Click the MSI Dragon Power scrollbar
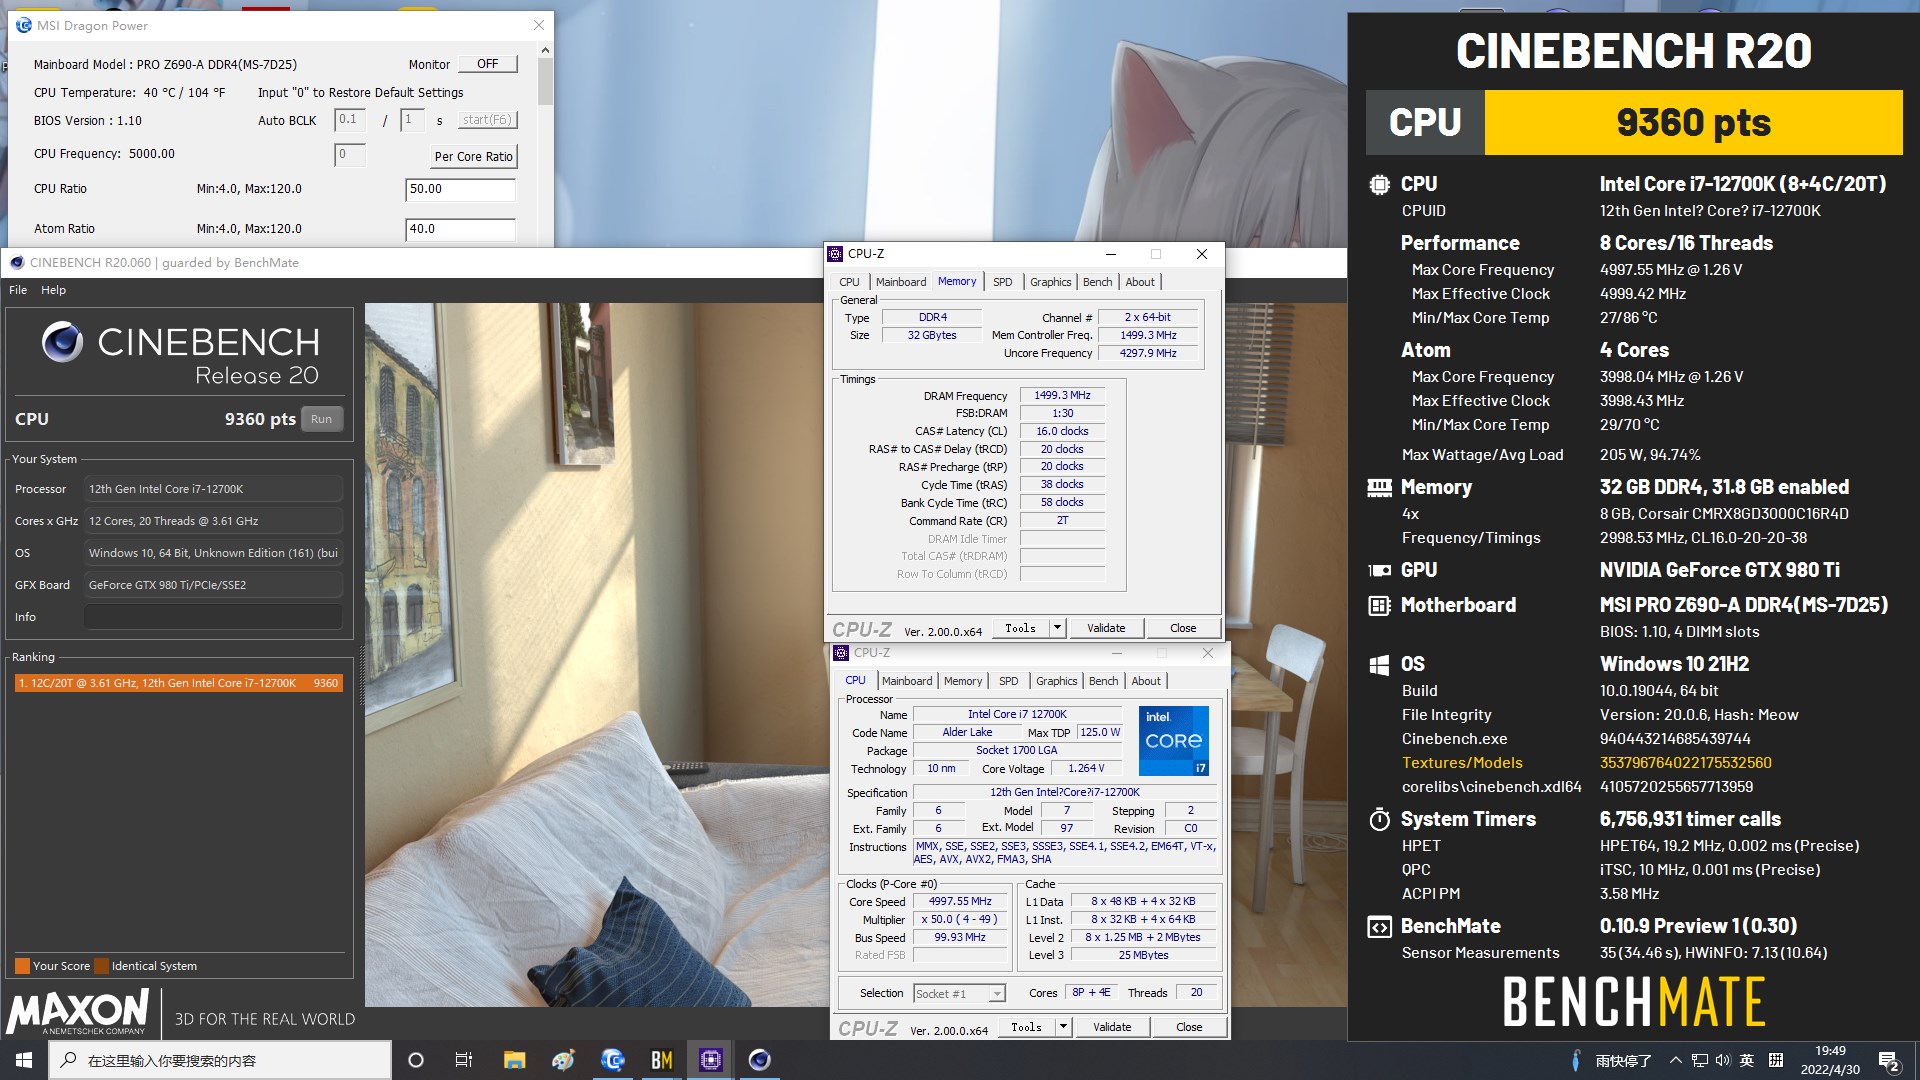 pyautogui.click(x=545, y=80)
